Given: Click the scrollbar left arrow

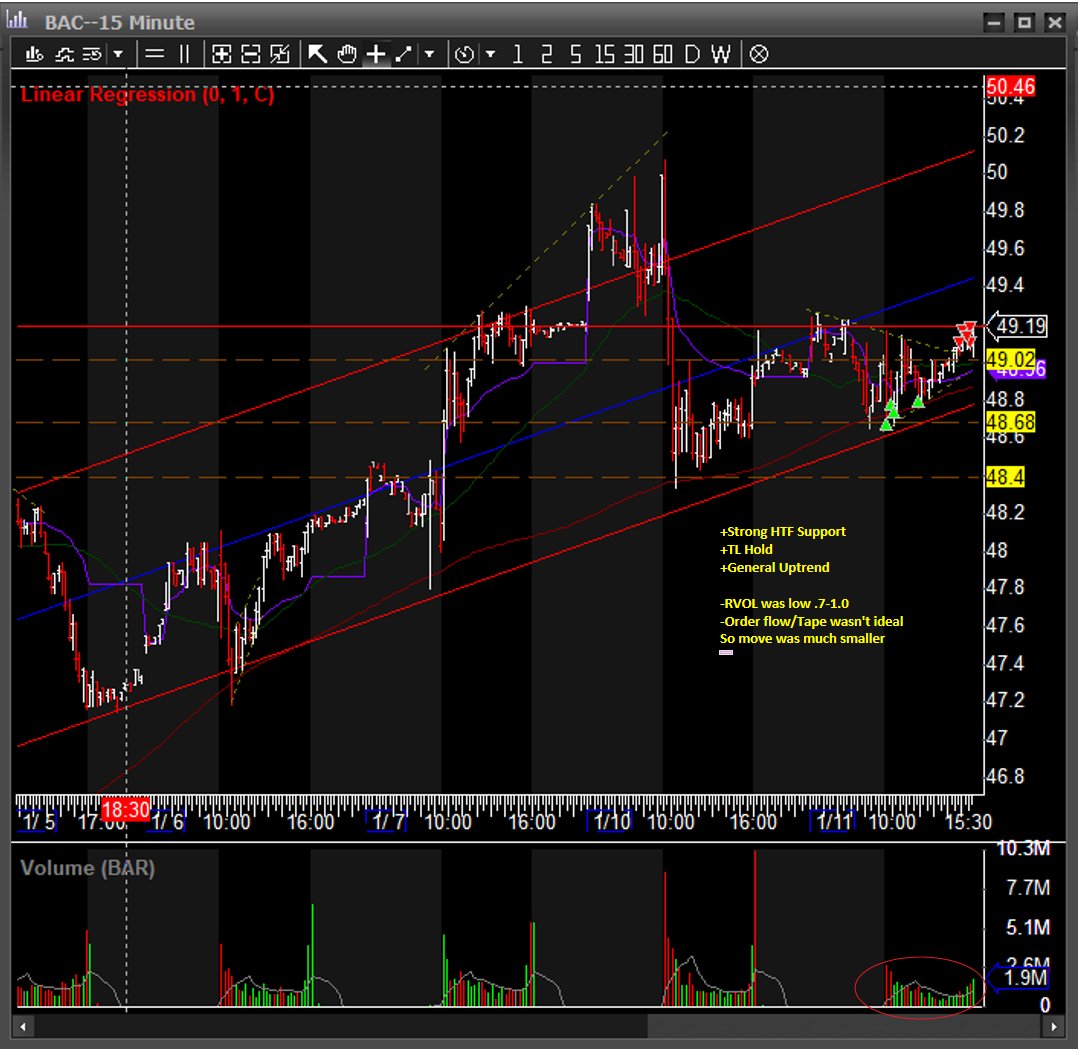Looking at the screenshot, I should (x=23, y=1027).
